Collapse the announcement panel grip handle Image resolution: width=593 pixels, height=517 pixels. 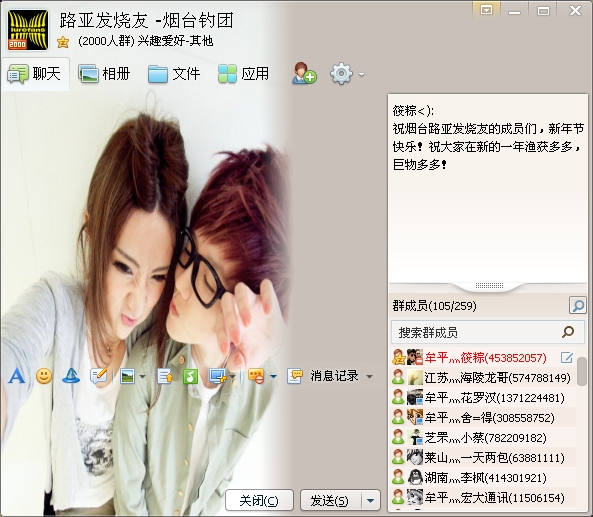[x=489, y=286]
